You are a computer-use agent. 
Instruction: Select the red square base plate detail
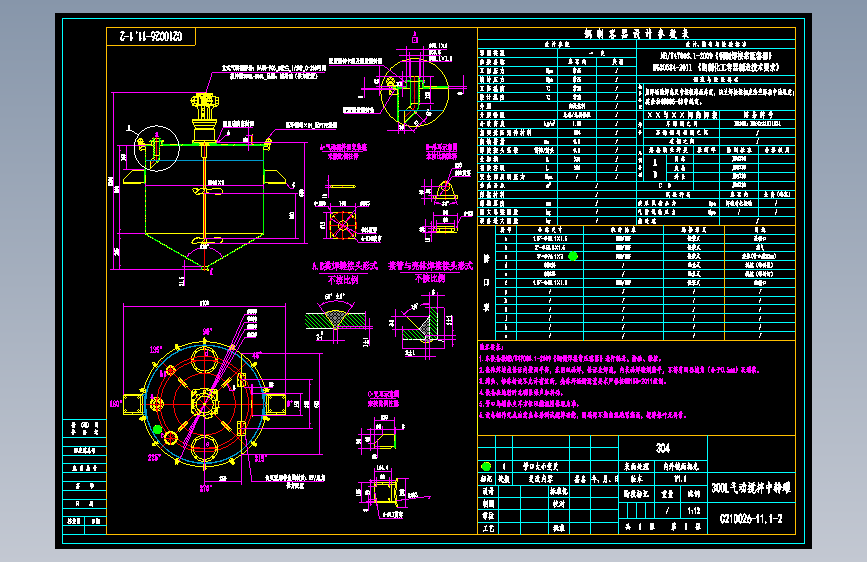342,225
